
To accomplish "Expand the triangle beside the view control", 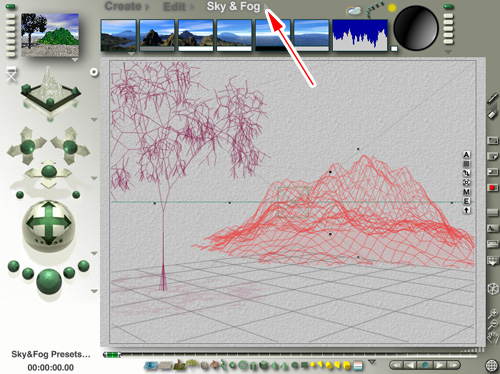I will [94, 119].
